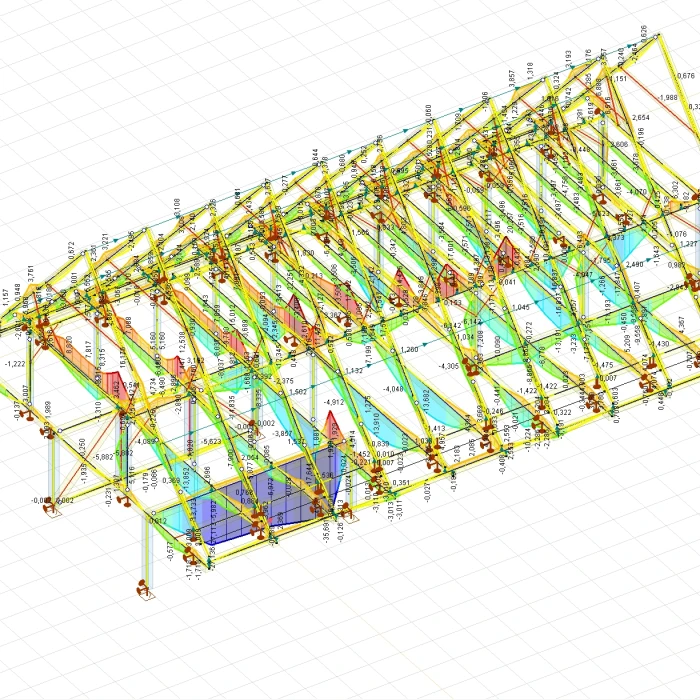Select the nodal support under the lowest front column
700x700 pixels.
click(143, 588)
